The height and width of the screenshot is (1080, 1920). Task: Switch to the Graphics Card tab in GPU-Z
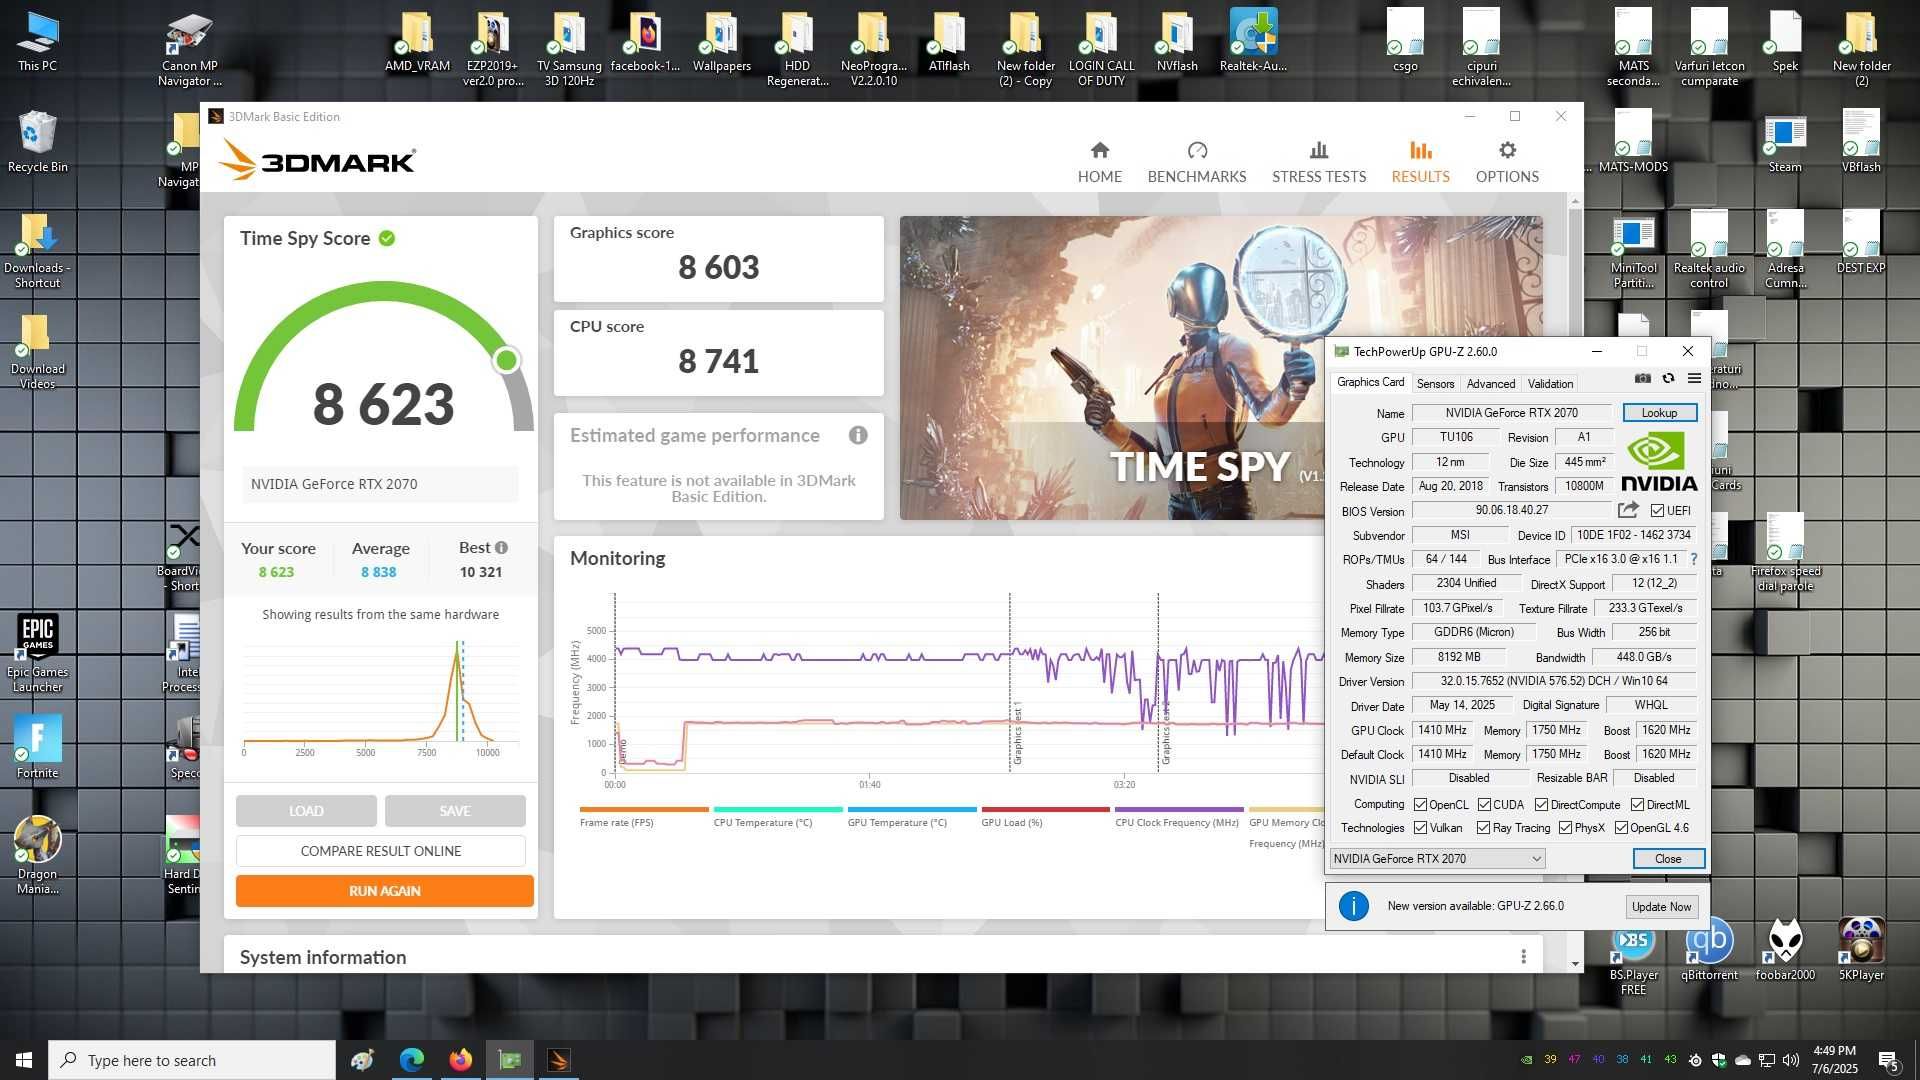1370,383
